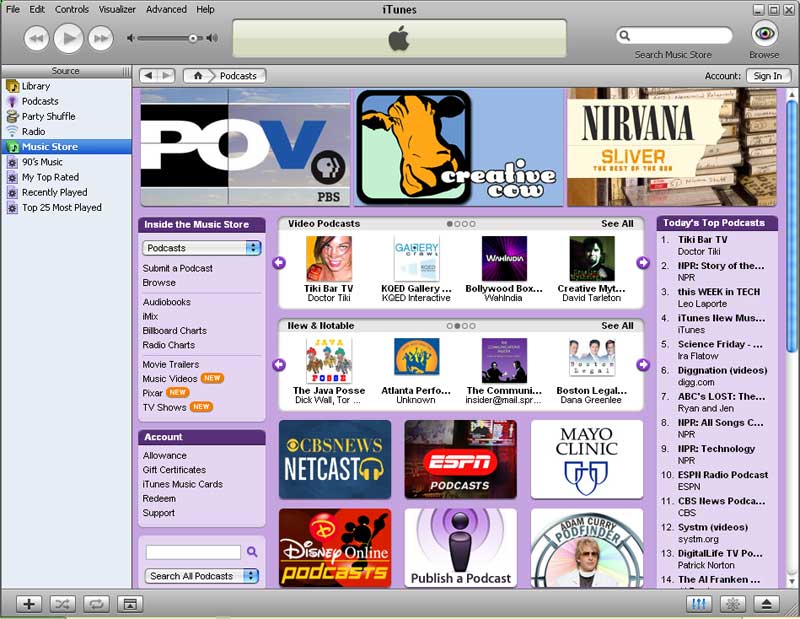800x619 pixels.
Task: Click the TV Shows link
Action: tap(164, 407)
